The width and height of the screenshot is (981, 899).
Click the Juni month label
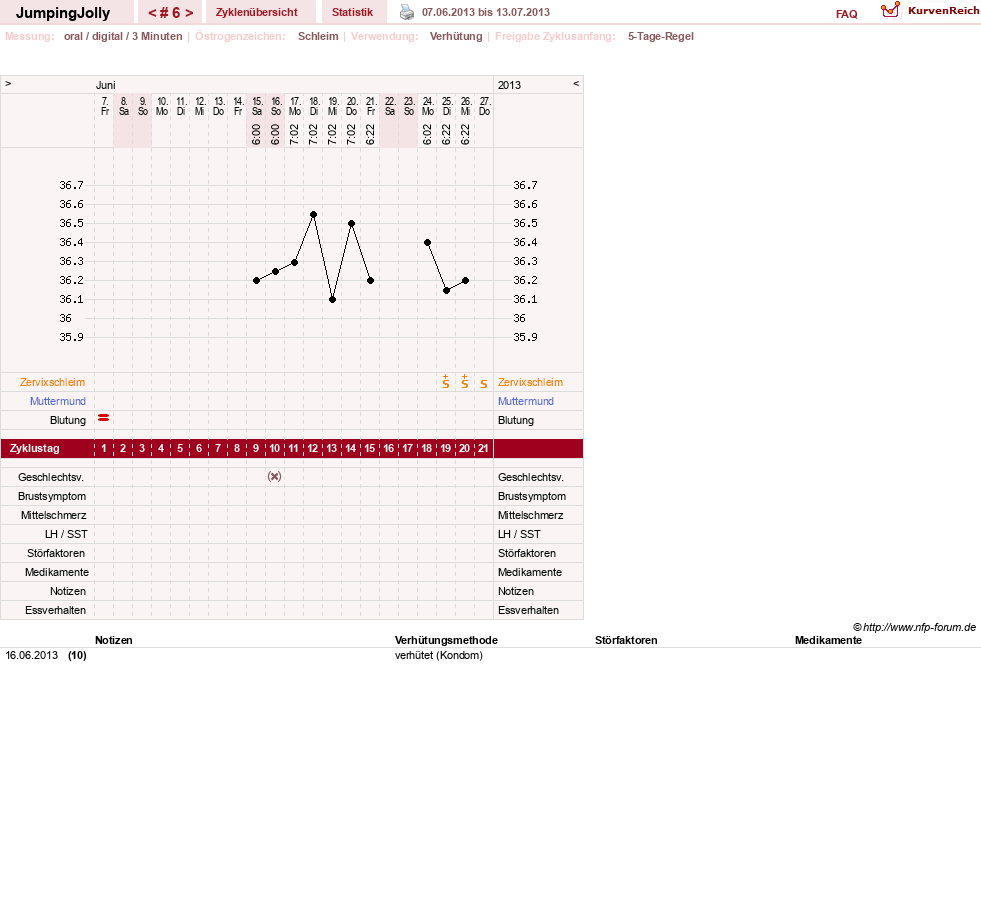click(105, 85)
